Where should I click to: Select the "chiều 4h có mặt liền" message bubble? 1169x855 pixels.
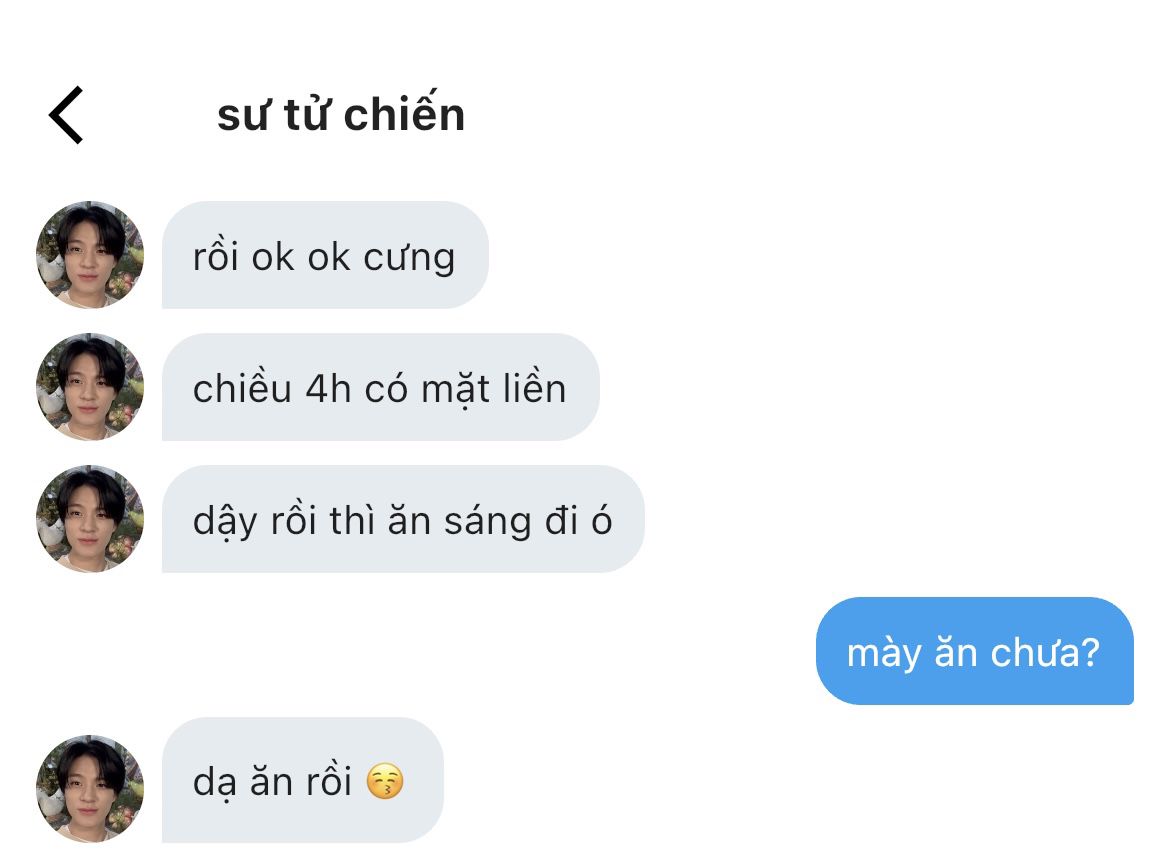[x=381, y=386]
